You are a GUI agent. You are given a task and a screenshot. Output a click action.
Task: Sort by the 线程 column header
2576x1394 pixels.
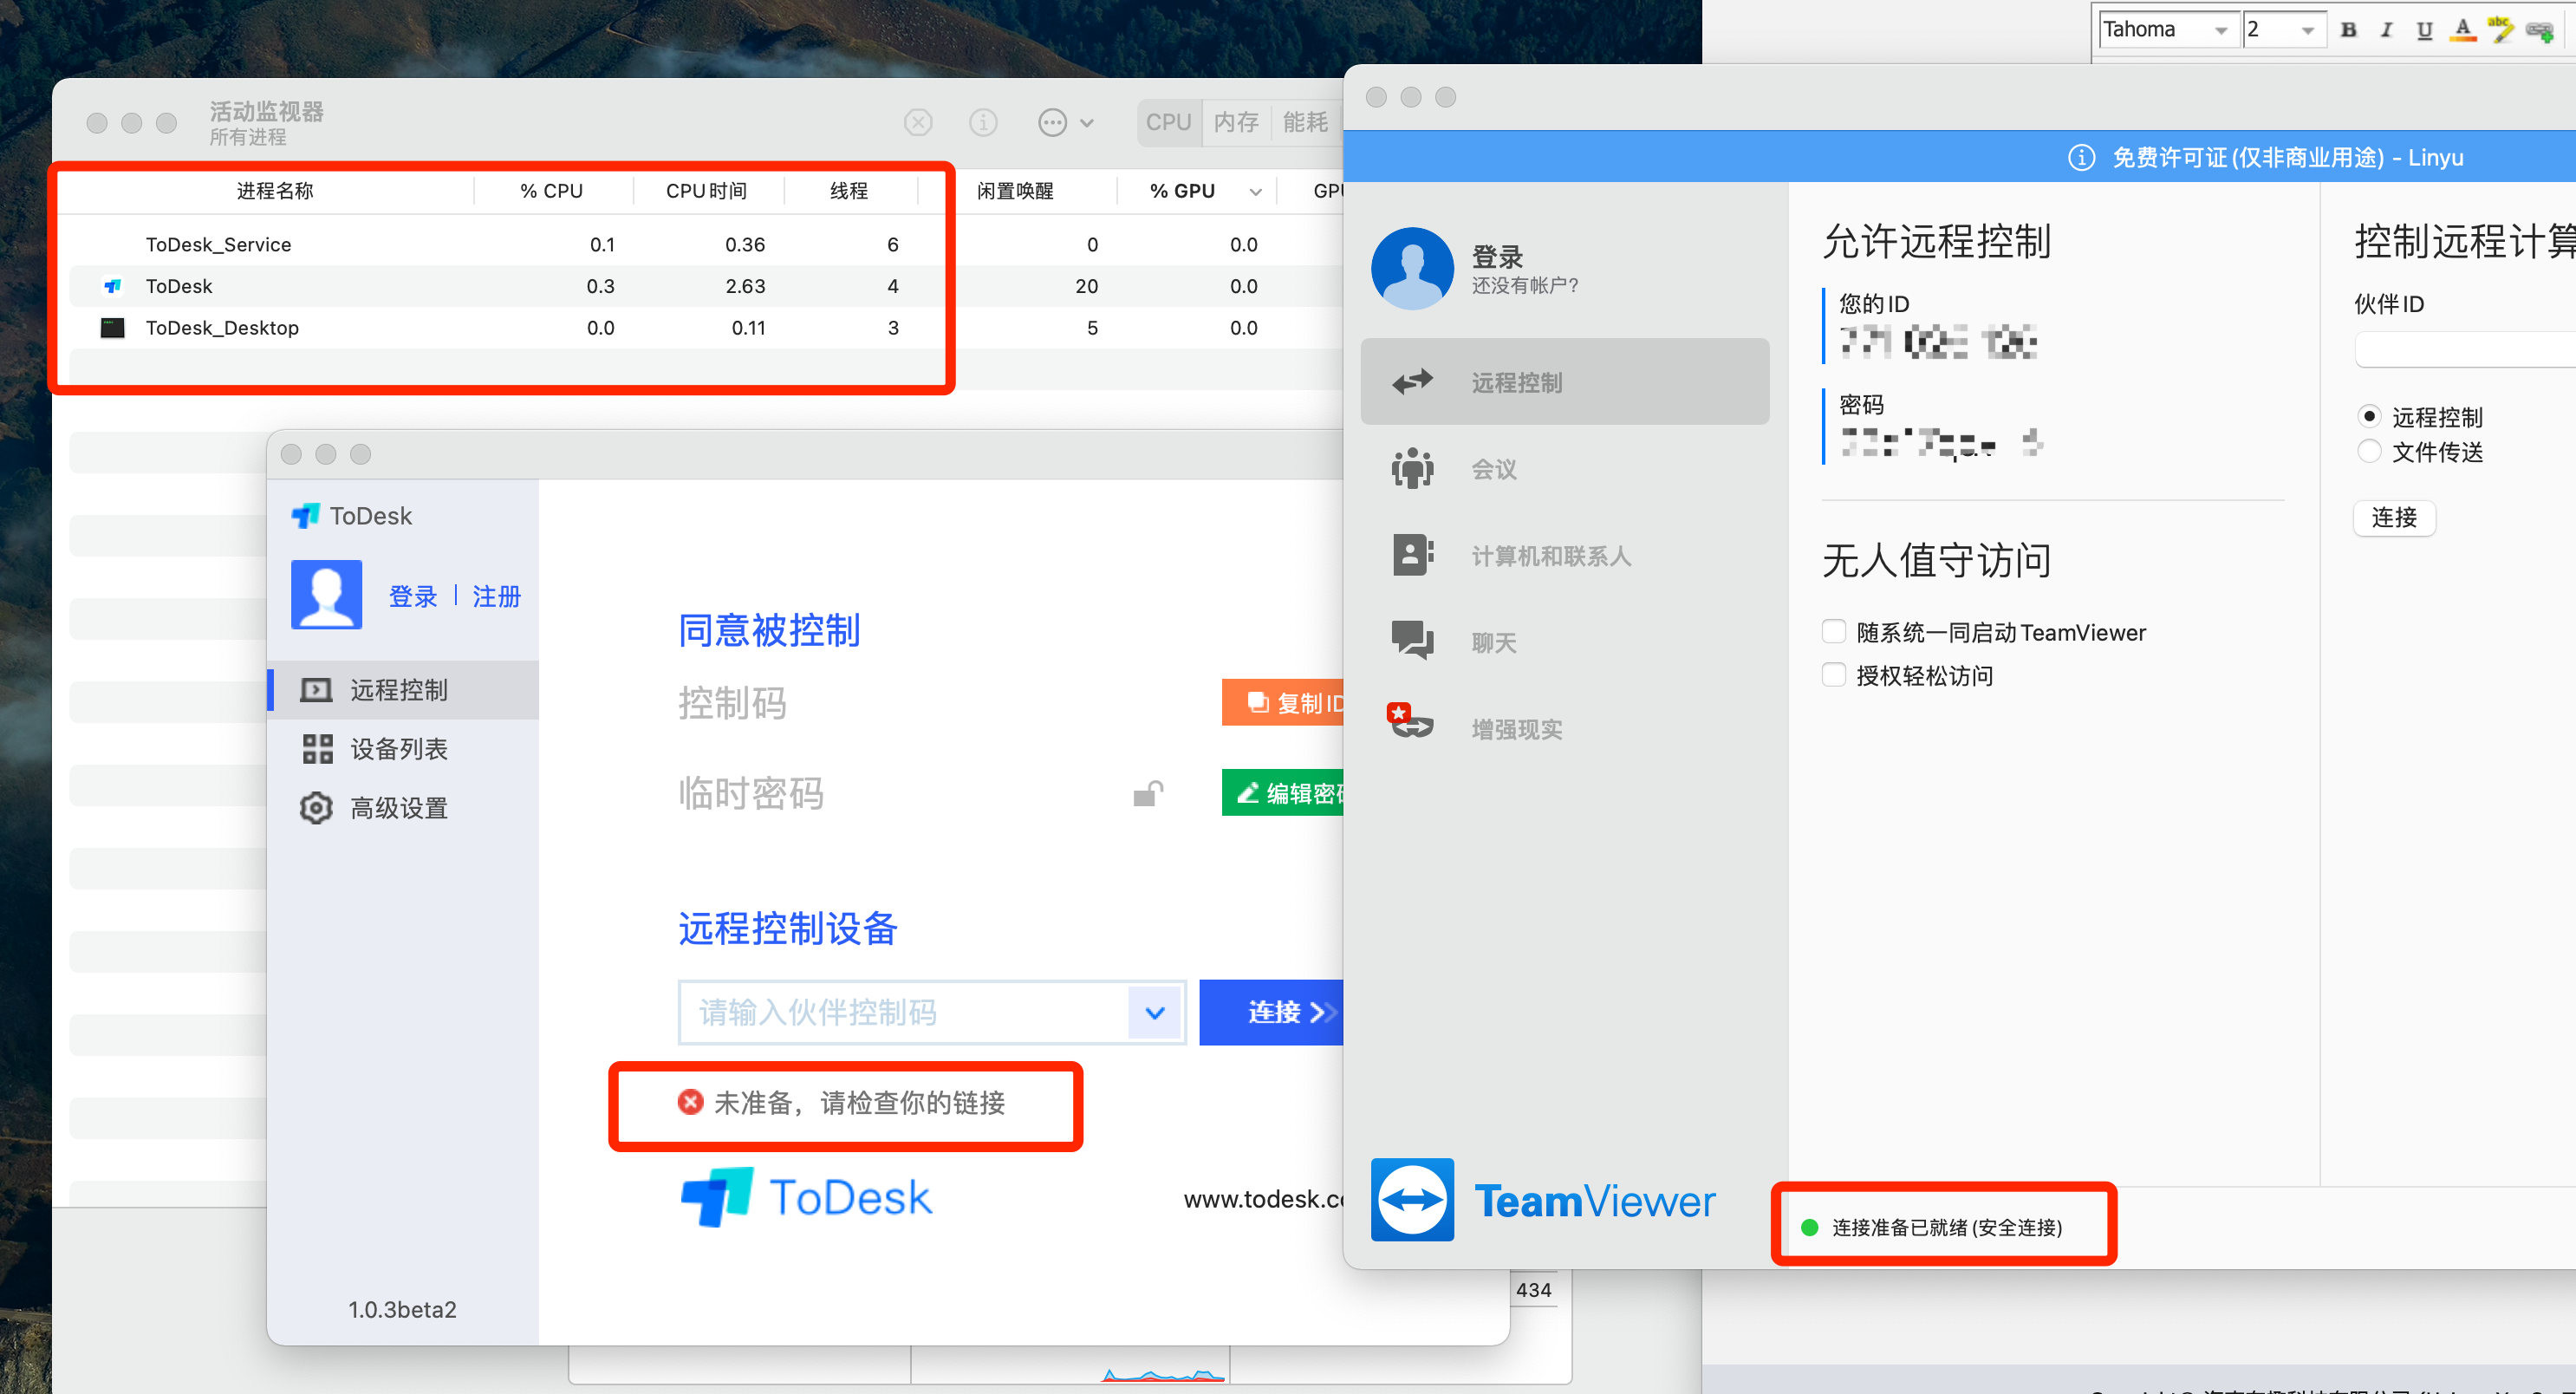849,190
